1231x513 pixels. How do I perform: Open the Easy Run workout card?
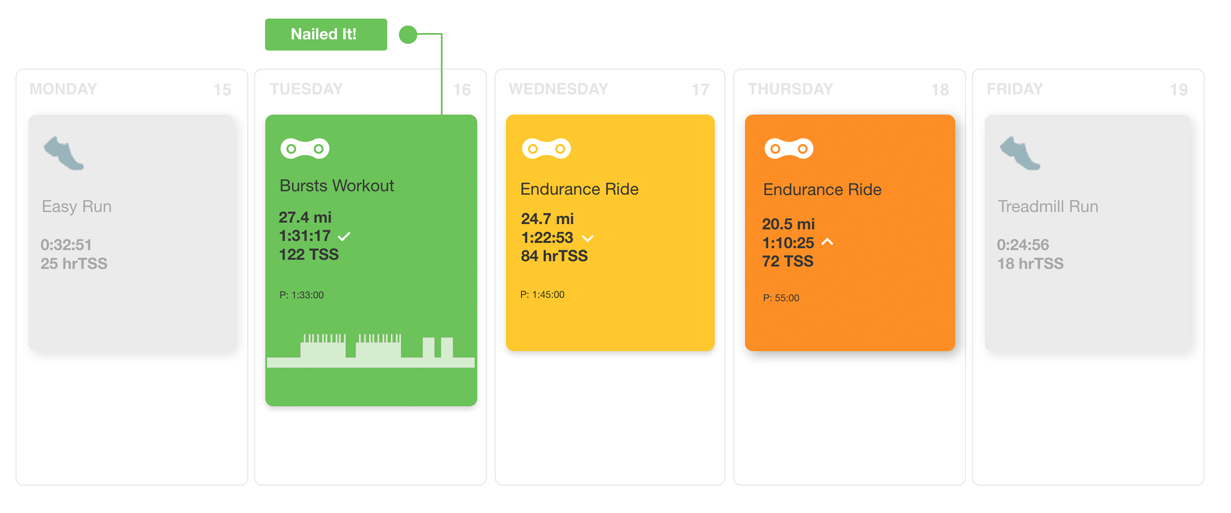pos(132,232)
